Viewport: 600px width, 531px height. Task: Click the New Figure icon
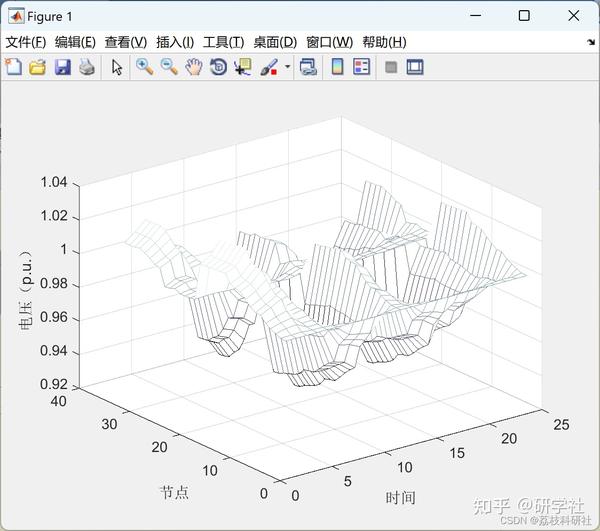14,67
